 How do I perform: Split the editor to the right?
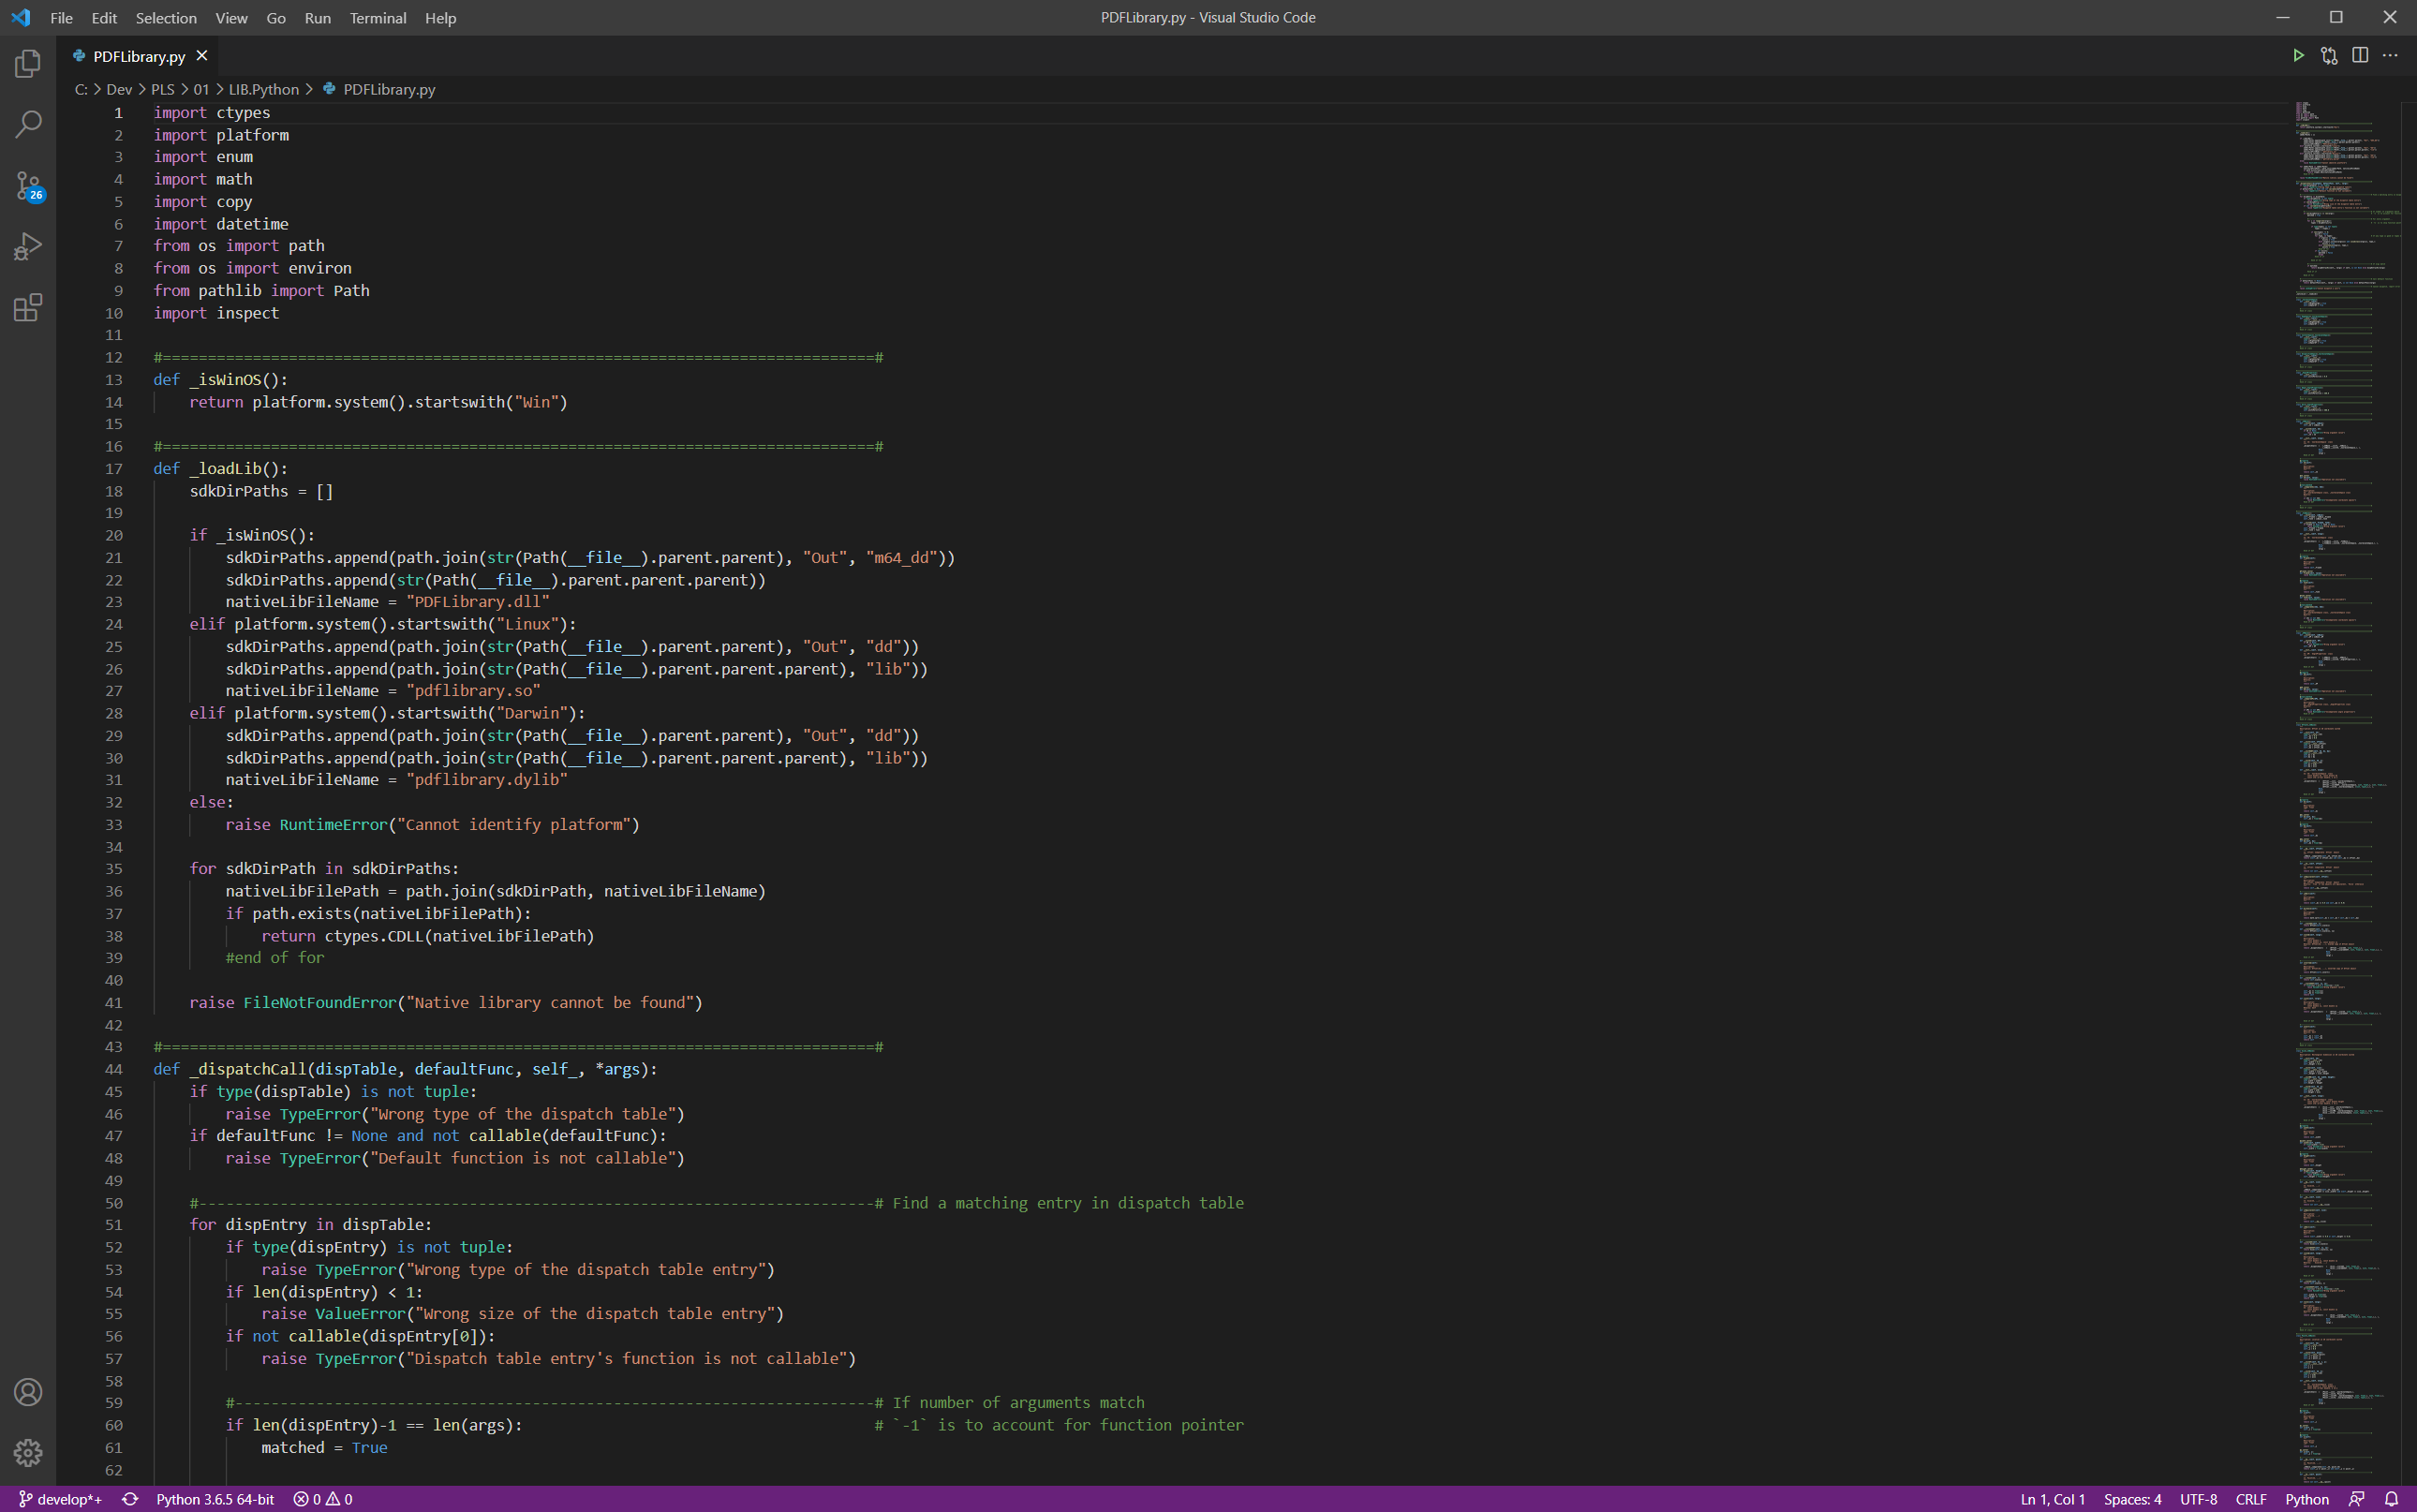pos(2360,56)
